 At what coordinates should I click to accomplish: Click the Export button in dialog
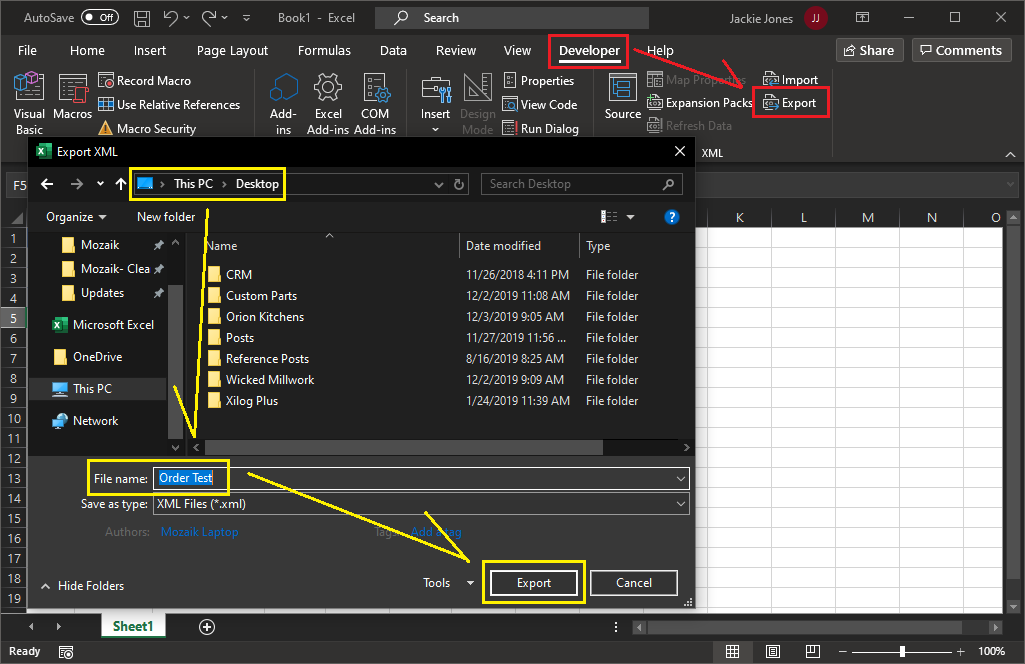[x=533, y=583]
